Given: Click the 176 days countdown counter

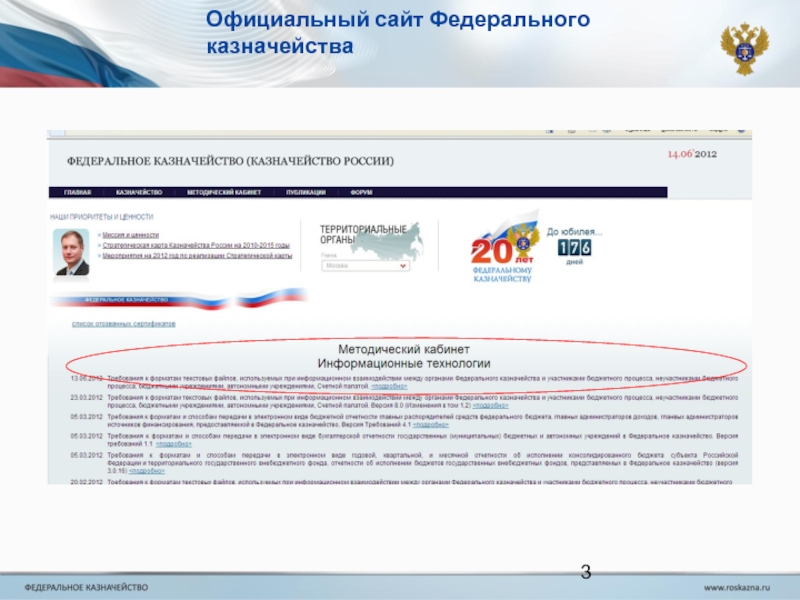Looking at the screenshot, I should click(x=574, y=247).
